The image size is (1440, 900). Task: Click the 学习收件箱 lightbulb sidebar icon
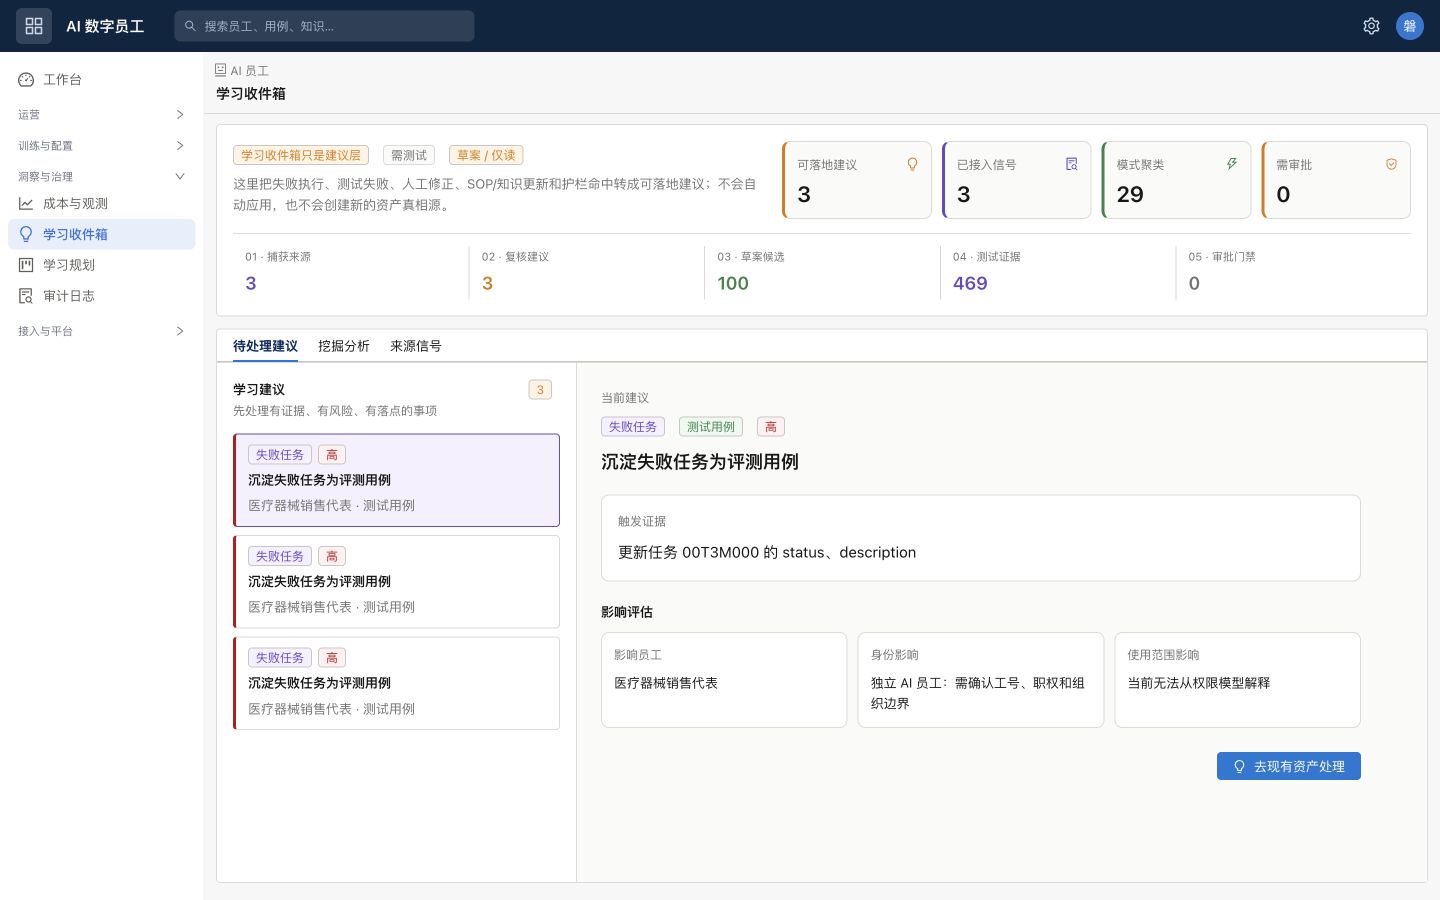26,235
